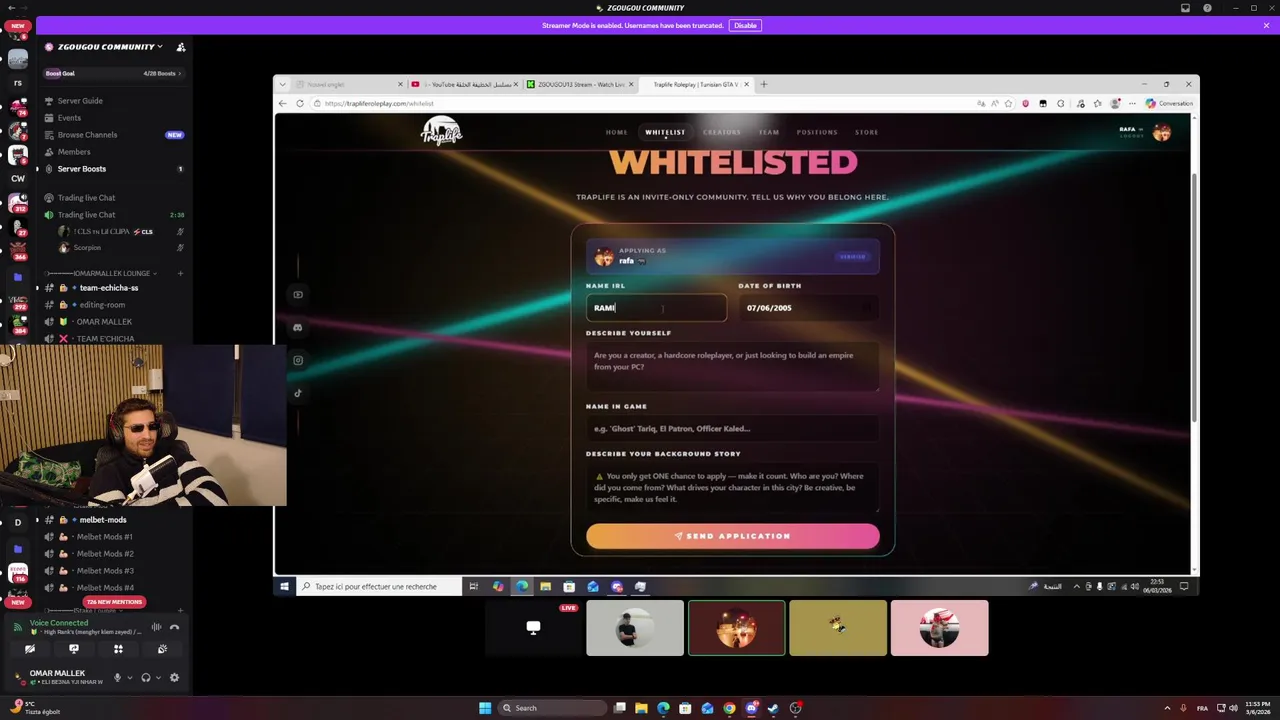1280x720 pixels.
Task: Open TEAM page in Traplife navigation
Action: (x=769, y=132)
